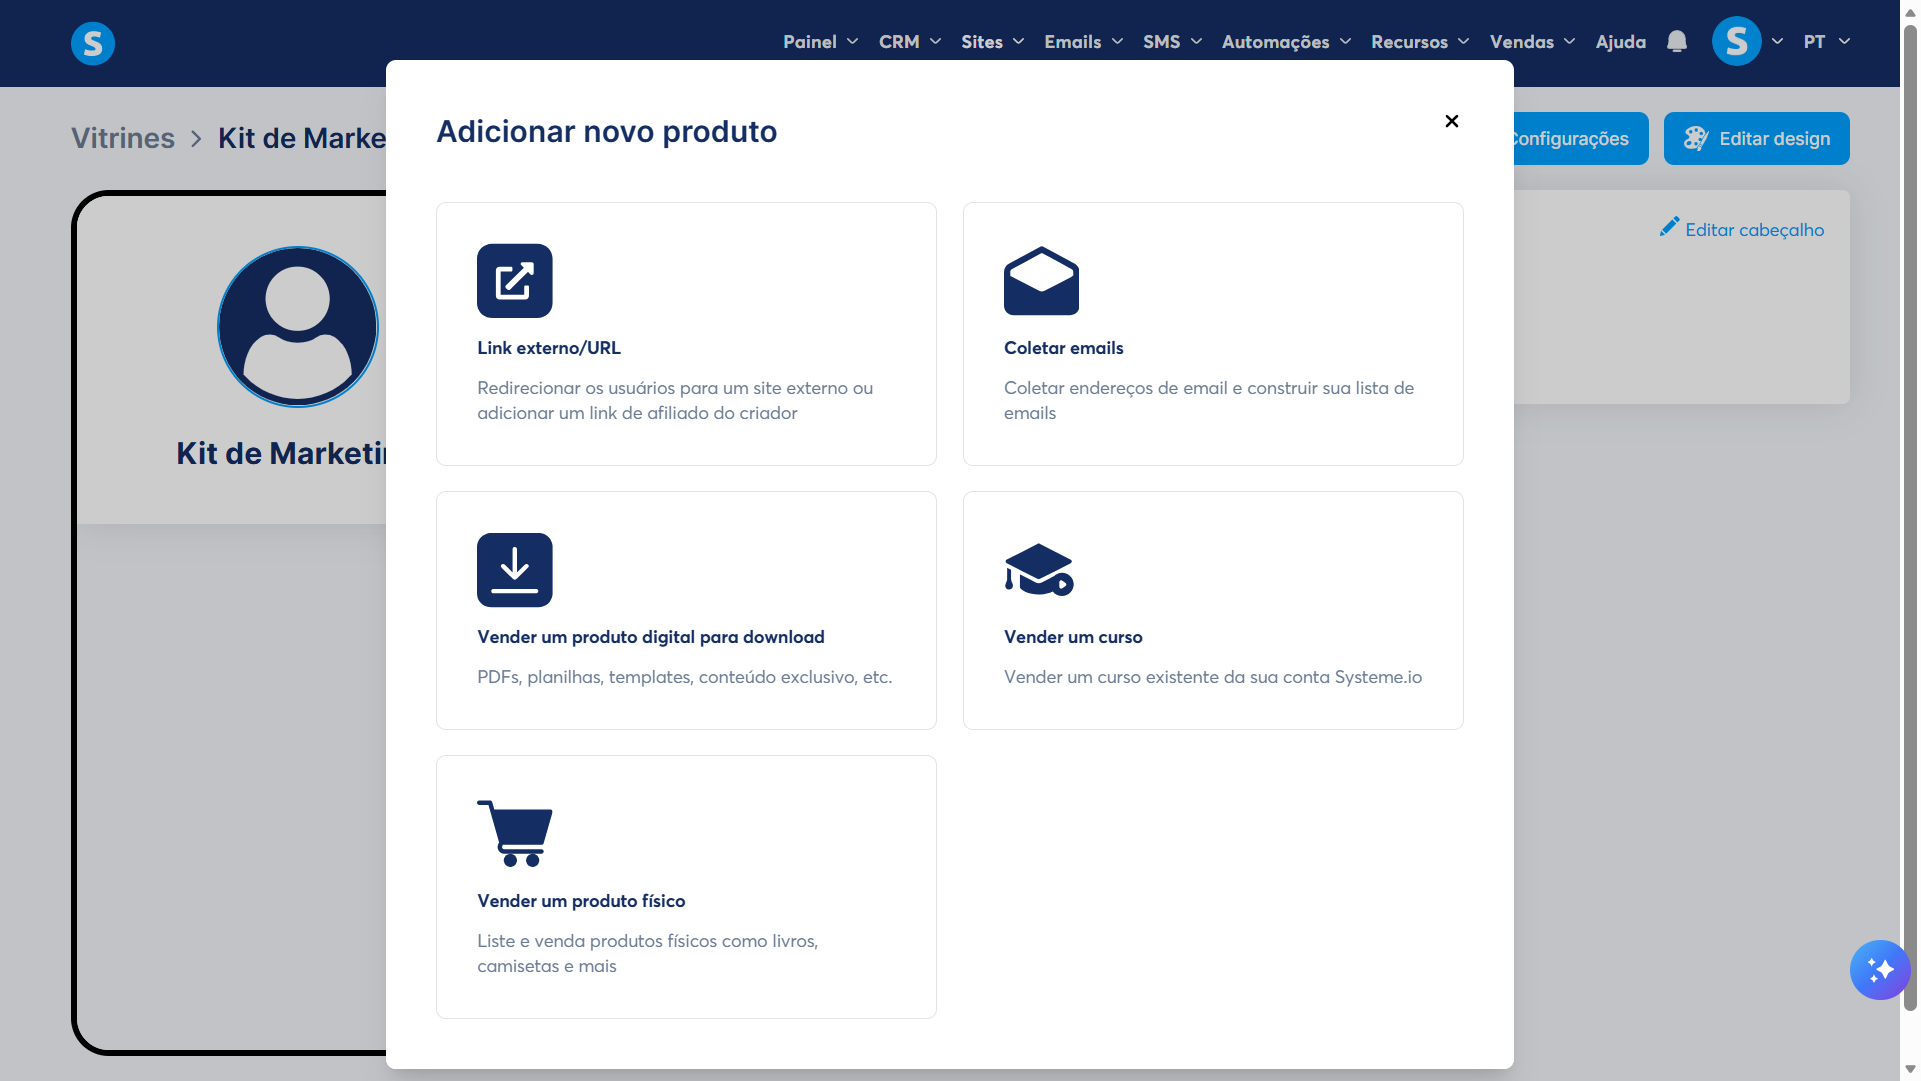Click the graduation cap course icon
Screen dimensions: 1921x1081
pos(1039,570)
